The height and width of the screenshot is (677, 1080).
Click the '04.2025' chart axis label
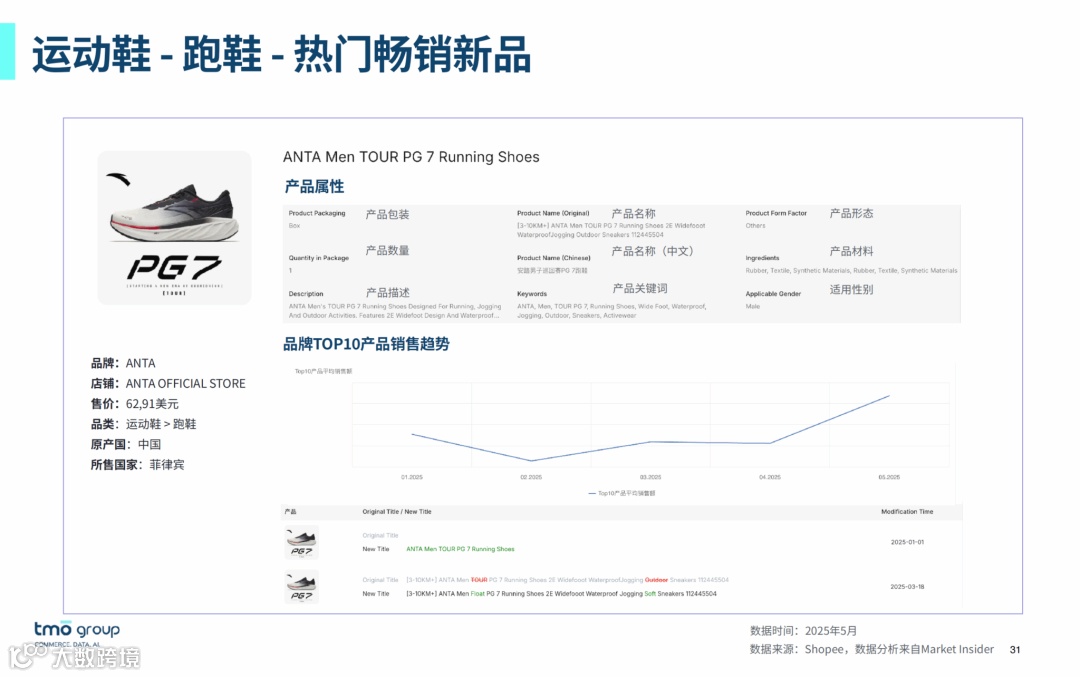[770, 477]
